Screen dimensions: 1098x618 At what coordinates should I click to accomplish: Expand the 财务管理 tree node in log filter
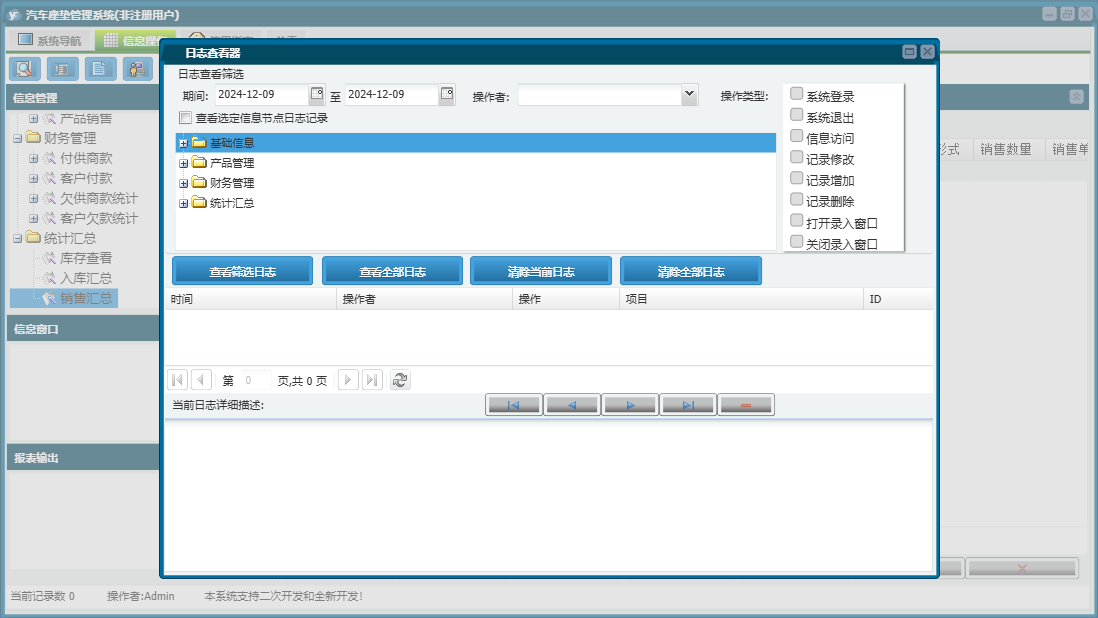coord(183,183)
